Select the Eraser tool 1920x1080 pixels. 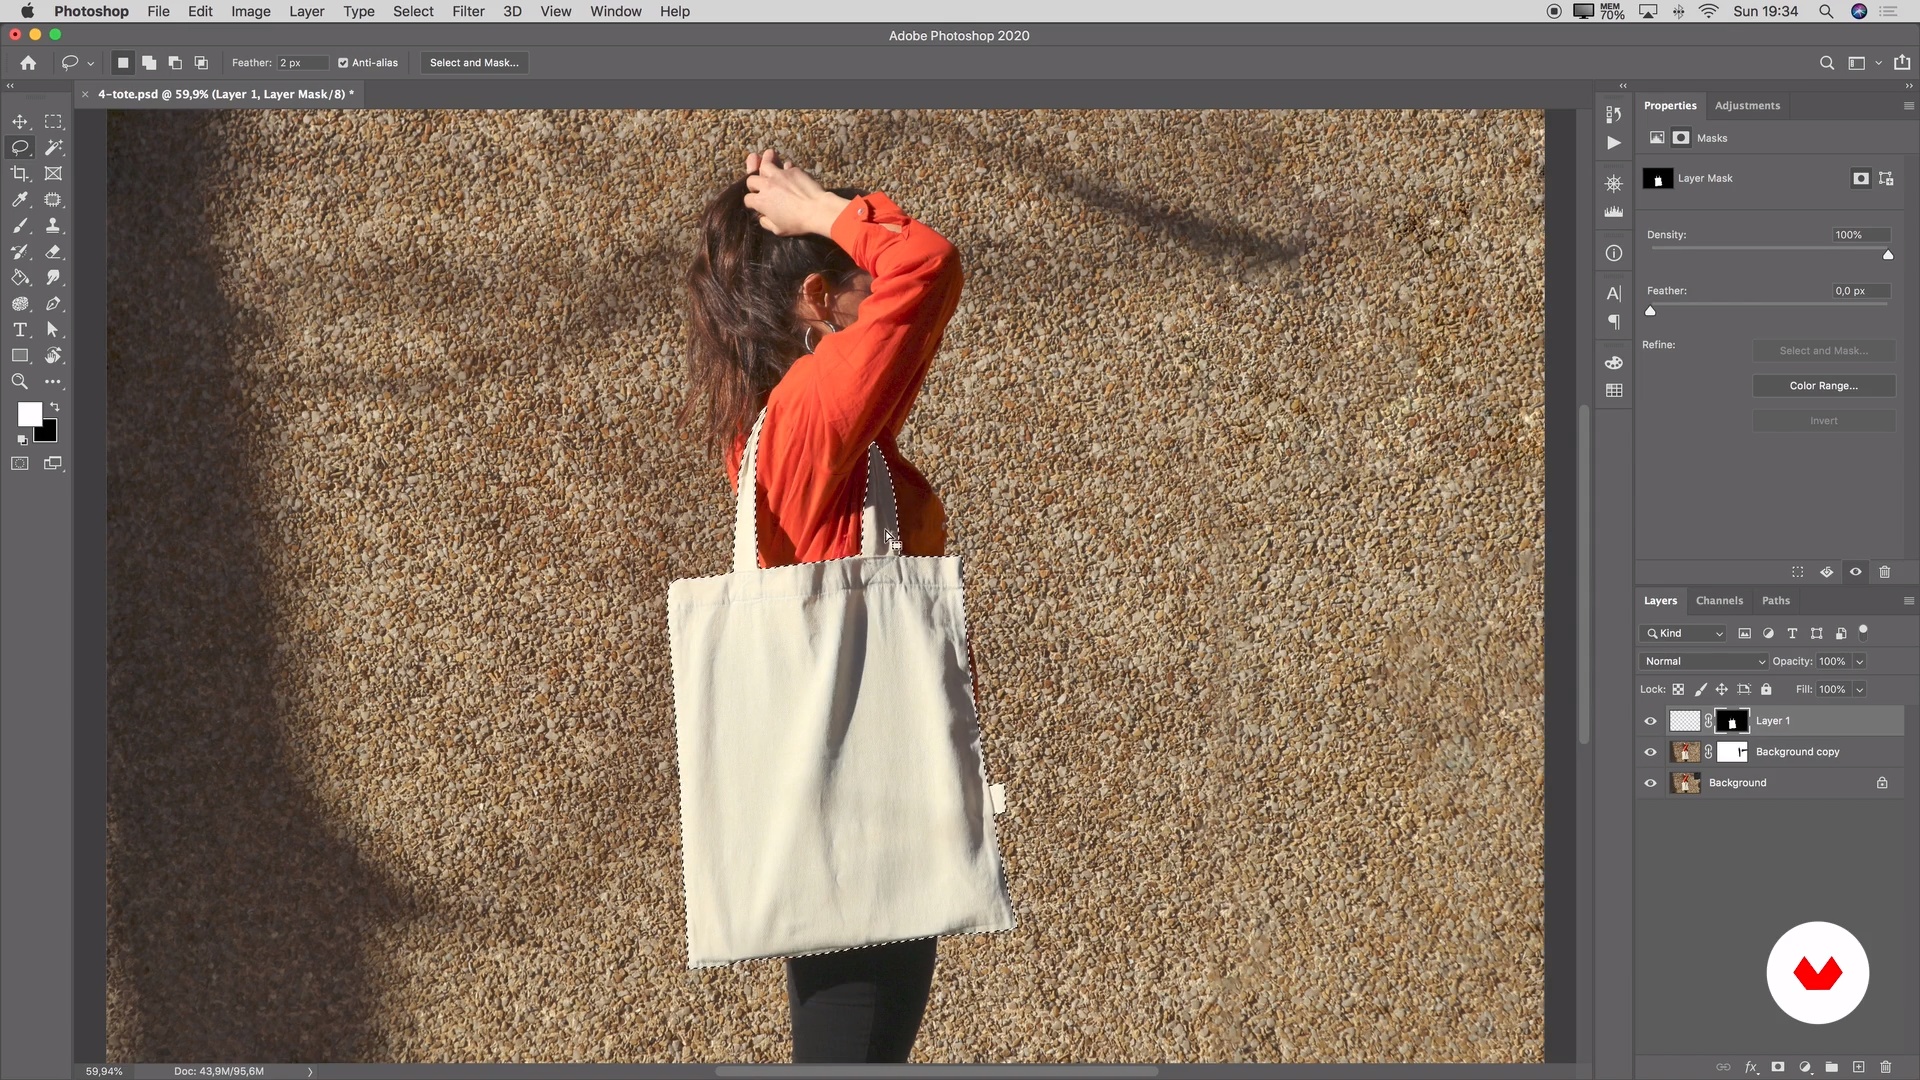54,251
